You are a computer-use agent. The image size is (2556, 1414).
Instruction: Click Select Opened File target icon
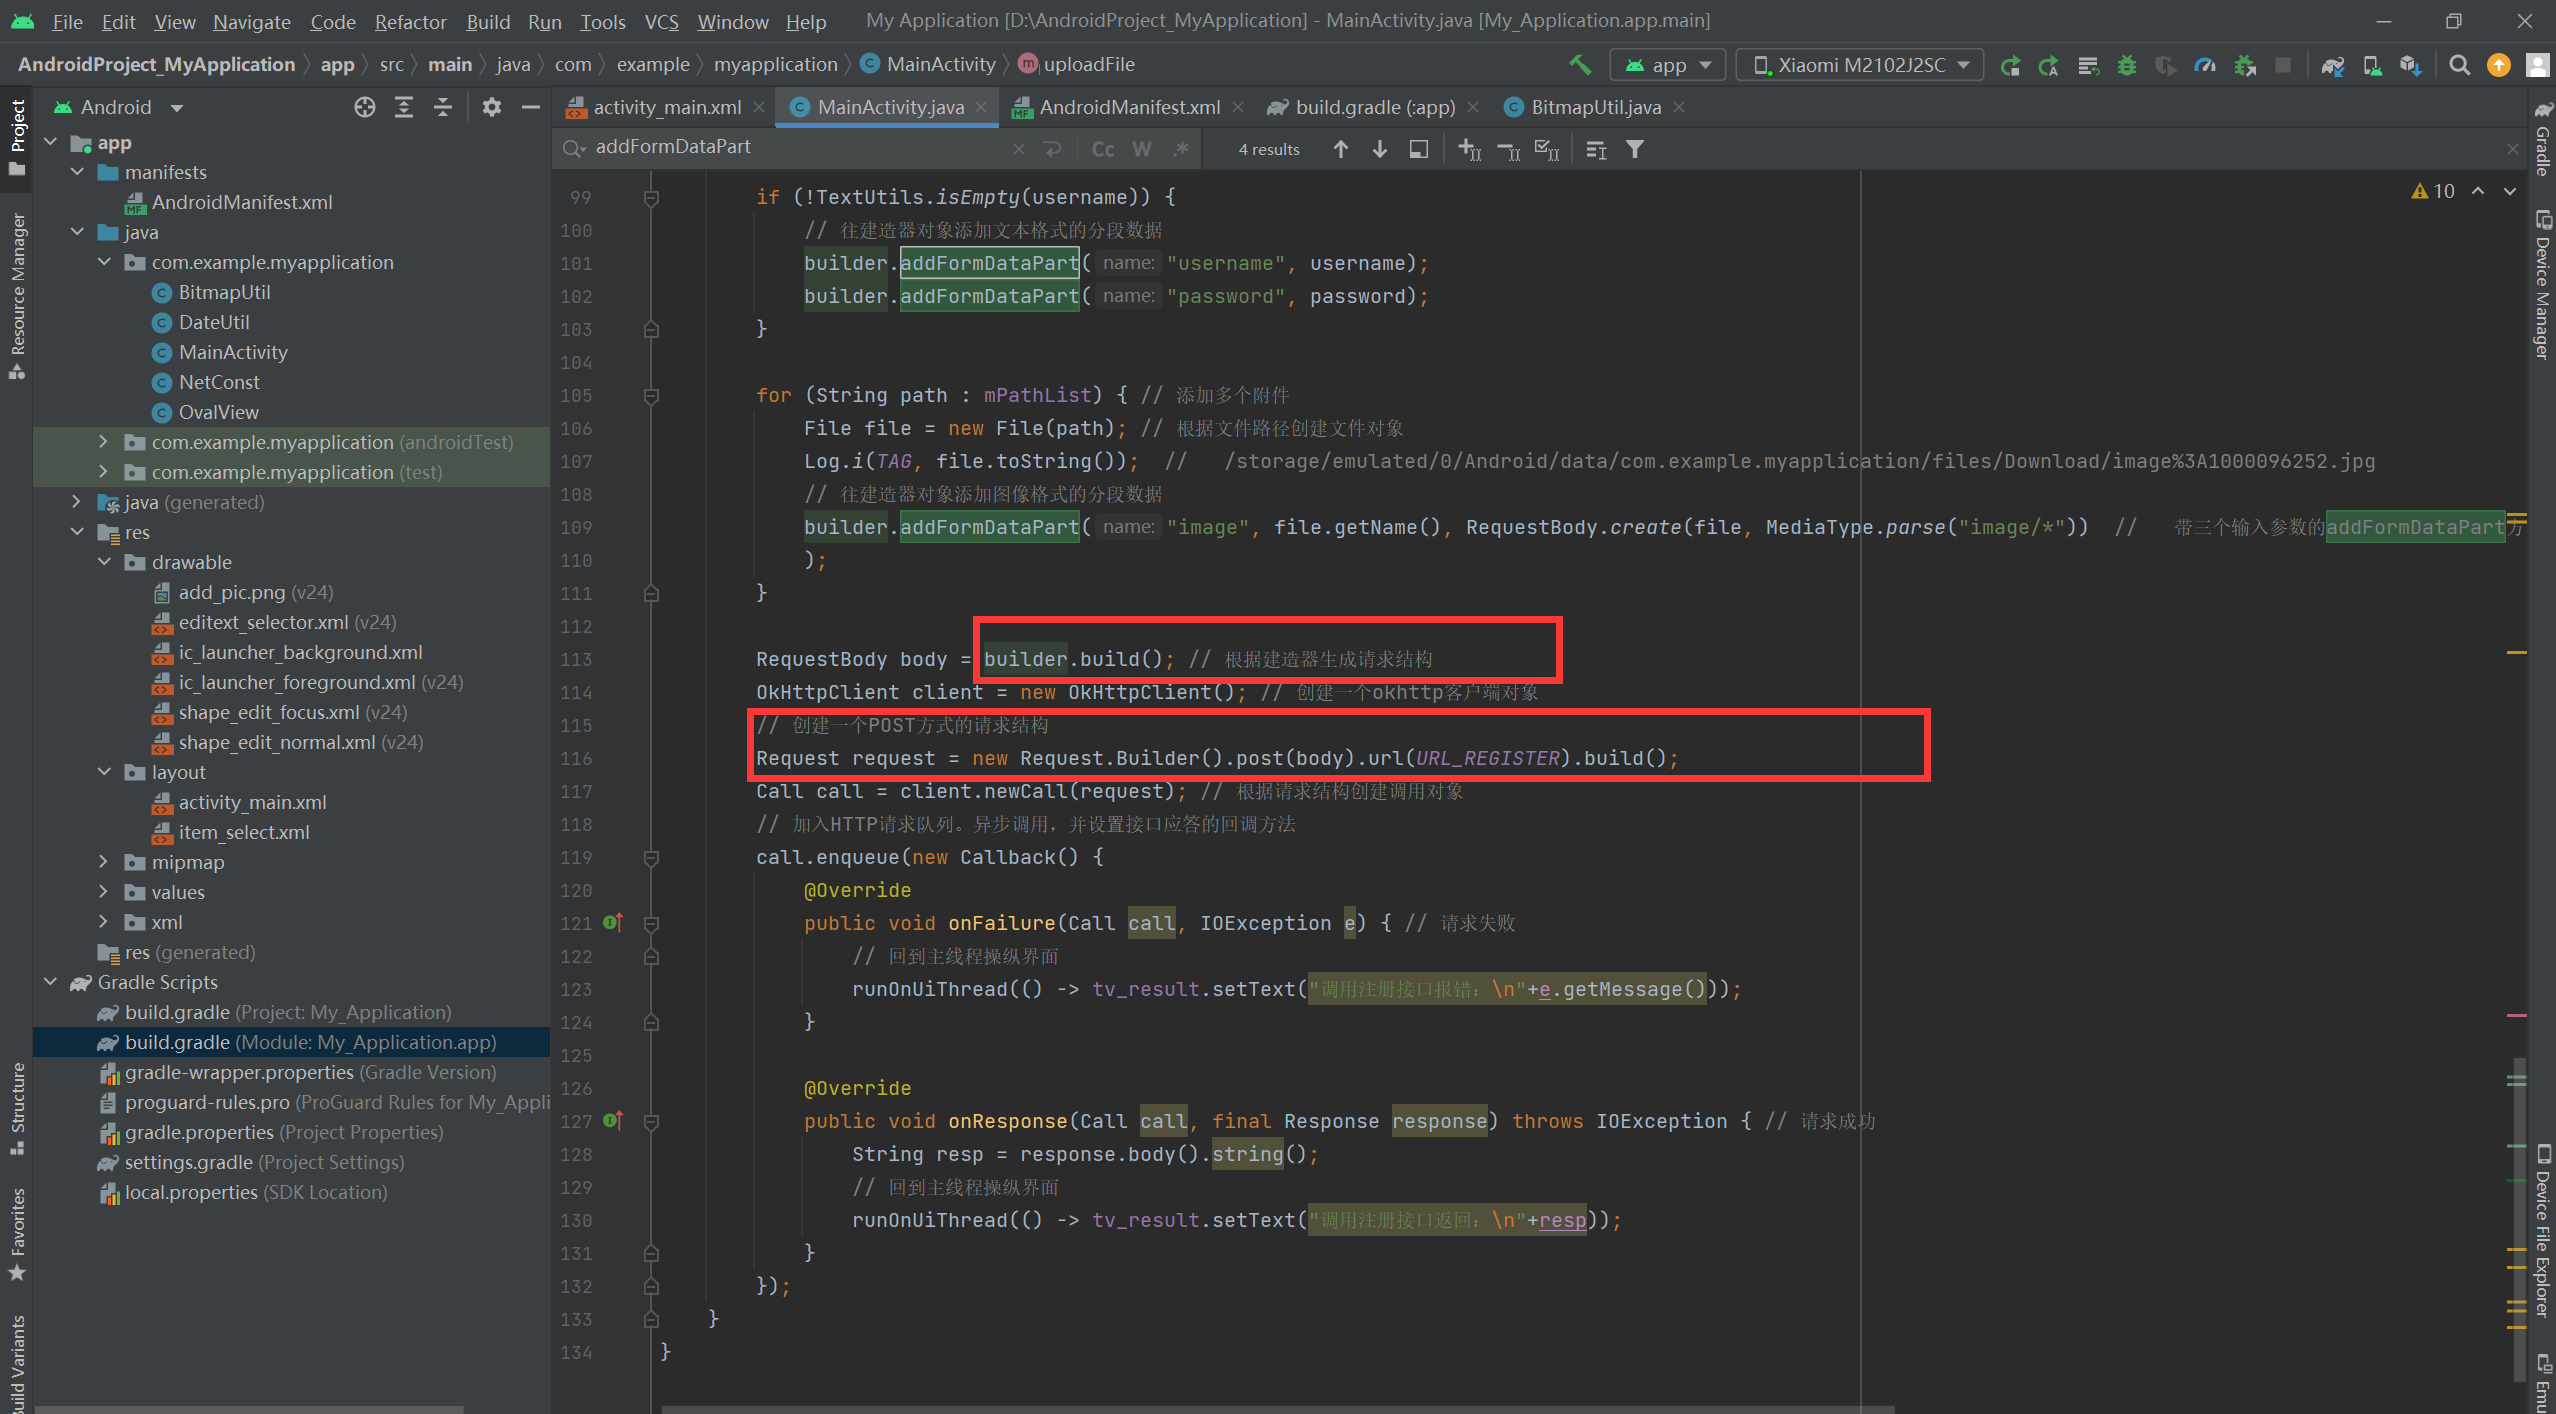365,107
